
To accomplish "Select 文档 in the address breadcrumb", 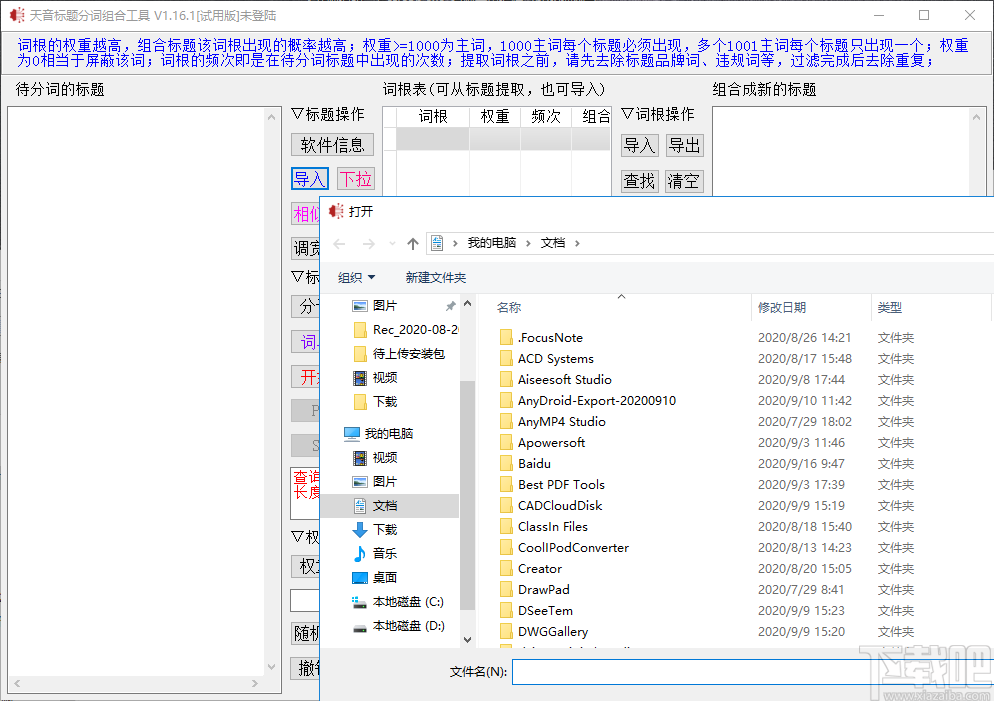I will click(x=553, y=243).
